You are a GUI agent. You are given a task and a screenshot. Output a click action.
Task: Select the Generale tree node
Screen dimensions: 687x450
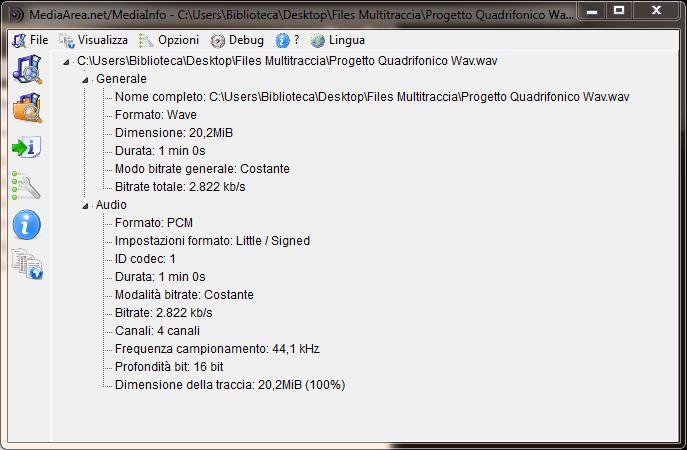pyautogui.click(x=121, y=79)
